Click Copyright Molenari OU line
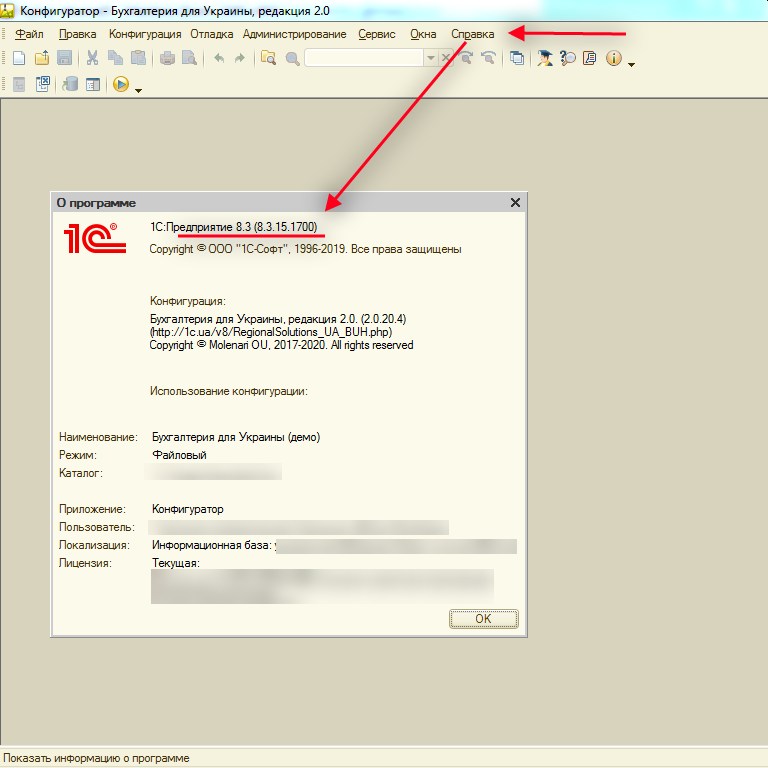Image resolution: width=768 pixels, height=768 pixels. (x=281, y=345)
